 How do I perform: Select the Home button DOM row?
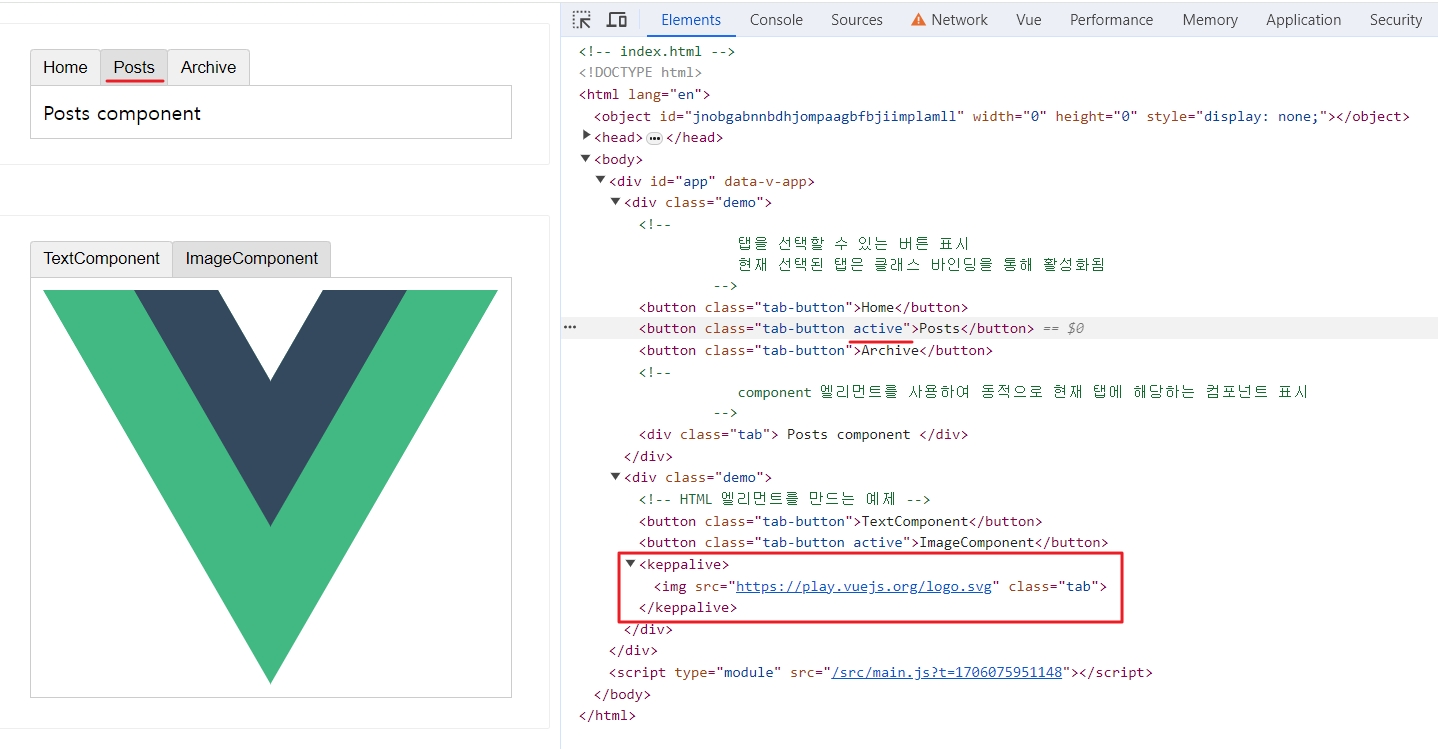click(x=803, y=307)
